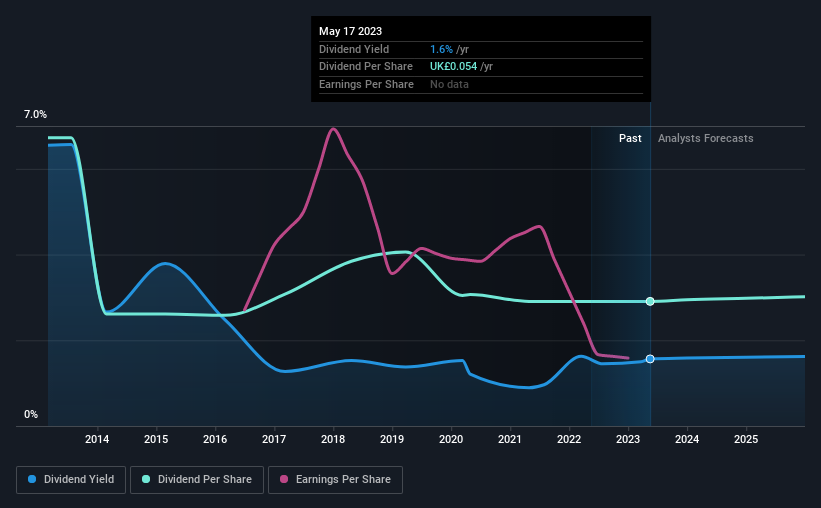Select the teal dividend-per-share data point marker
The width and height of the screenshot is (821, 508).
[650, 301]
